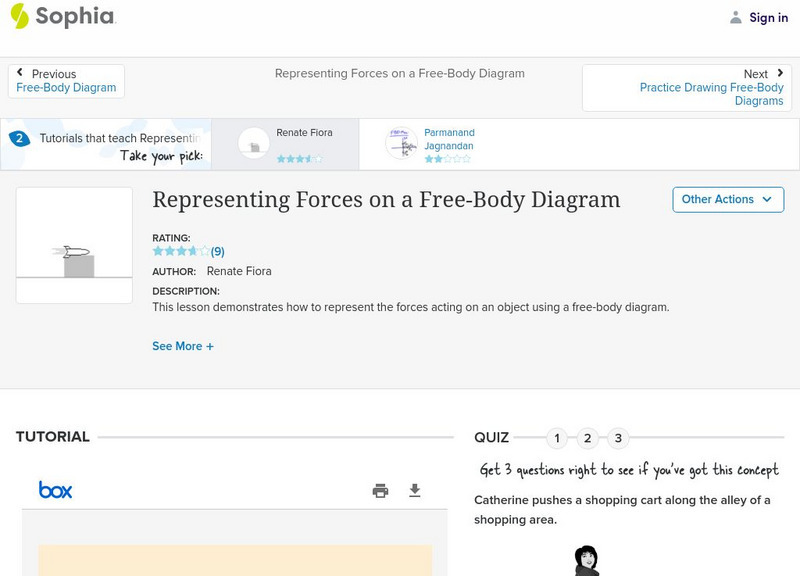Go to Next Practice Drawing Free-Body Diagrams
The image size is (800, 576).
pos(710,88)
